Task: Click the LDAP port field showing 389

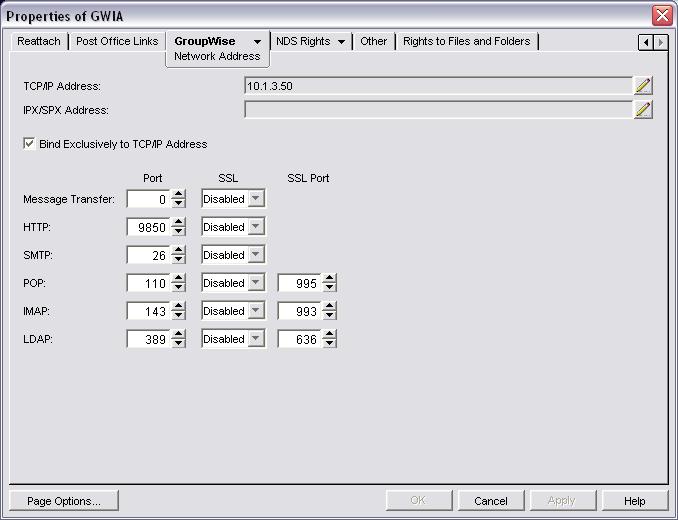Action: tap(148, 339)
